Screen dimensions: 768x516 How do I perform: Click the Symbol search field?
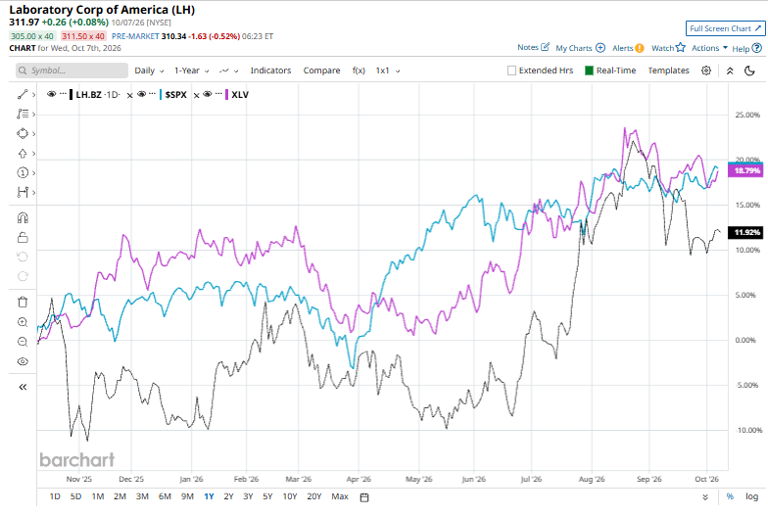[x=72, y=70]
